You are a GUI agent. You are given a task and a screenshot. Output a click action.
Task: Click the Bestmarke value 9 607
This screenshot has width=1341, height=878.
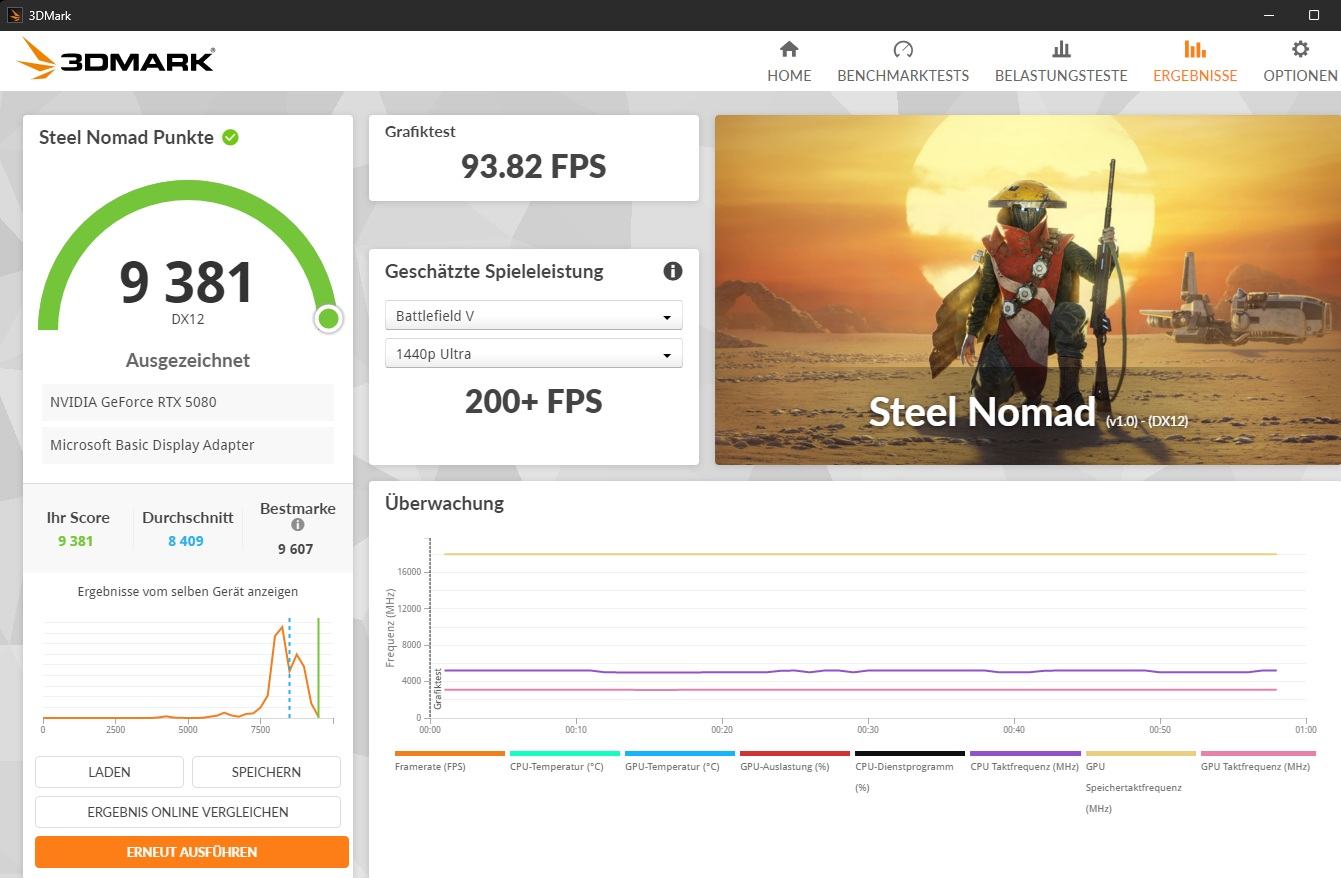click(x=296, y=549)
